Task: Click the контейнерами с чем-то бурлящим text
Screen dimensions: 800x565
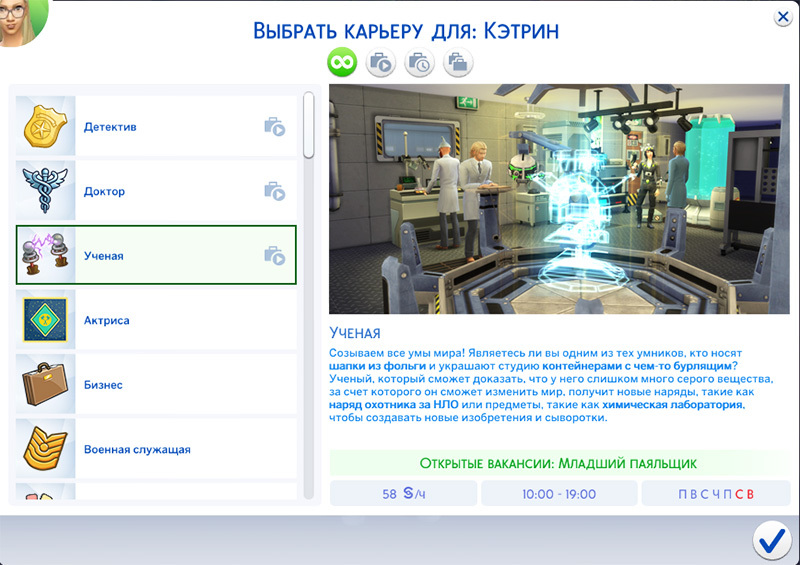Action: click(x=637, y=366)
